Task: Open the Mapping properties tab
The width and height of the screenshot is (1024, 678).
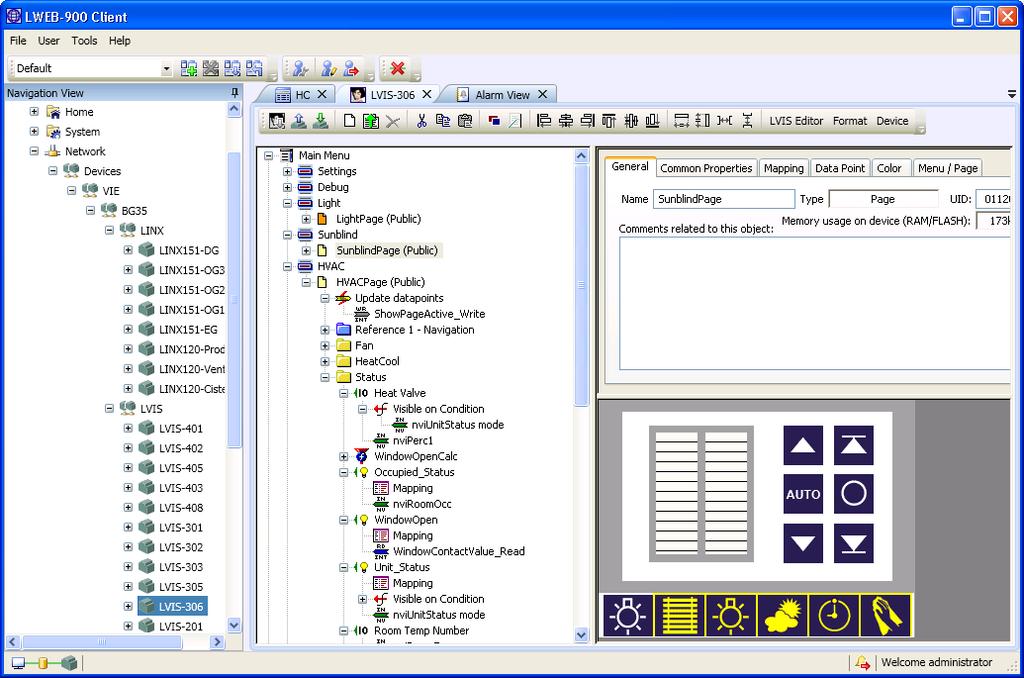Action: (x=784, y=168)
